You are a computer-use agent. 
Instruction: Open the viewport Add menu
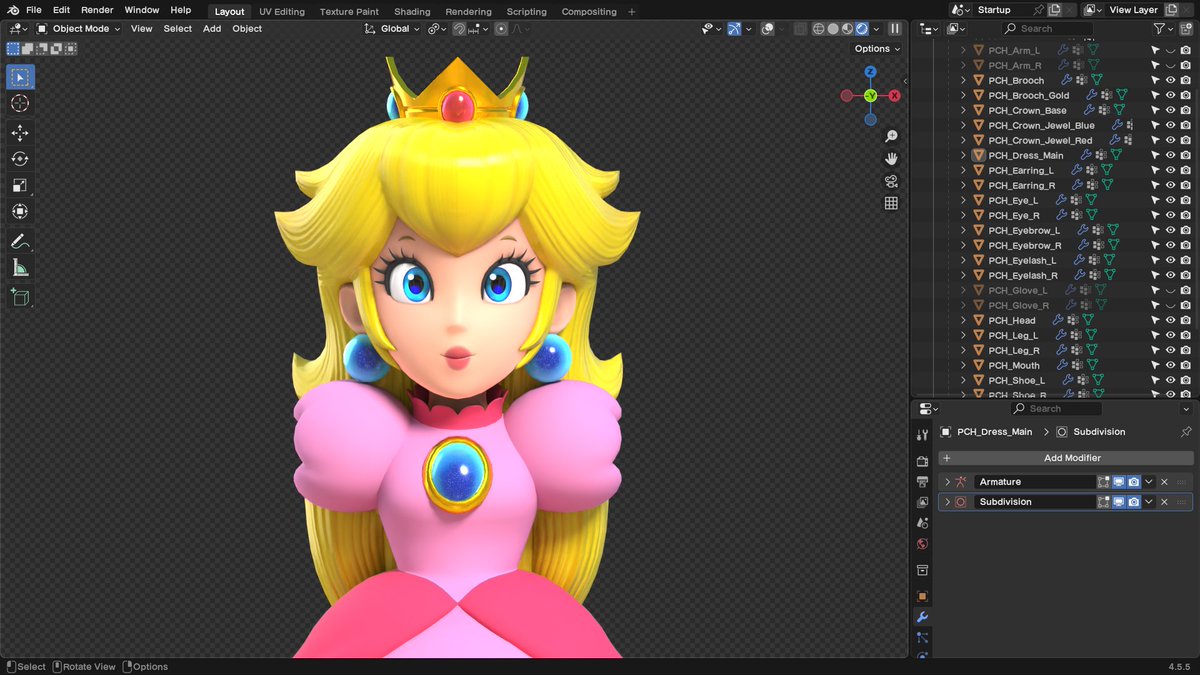tap(212, 29)
